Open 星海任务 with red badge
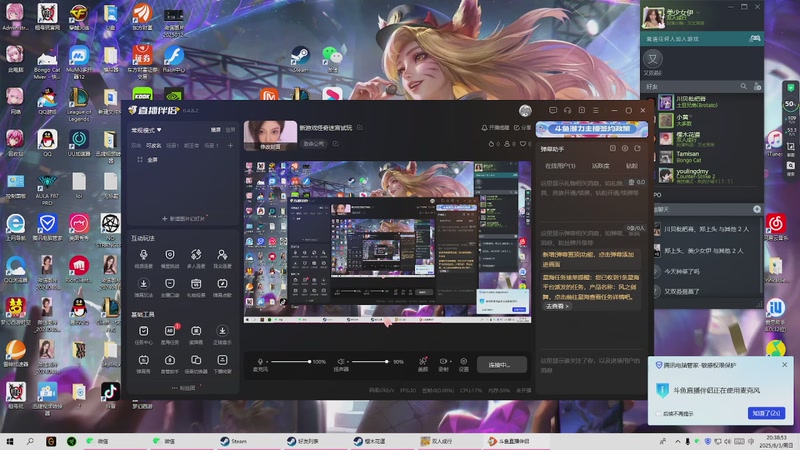The width and height of the screenshot is (800, 450). [170, 335]
